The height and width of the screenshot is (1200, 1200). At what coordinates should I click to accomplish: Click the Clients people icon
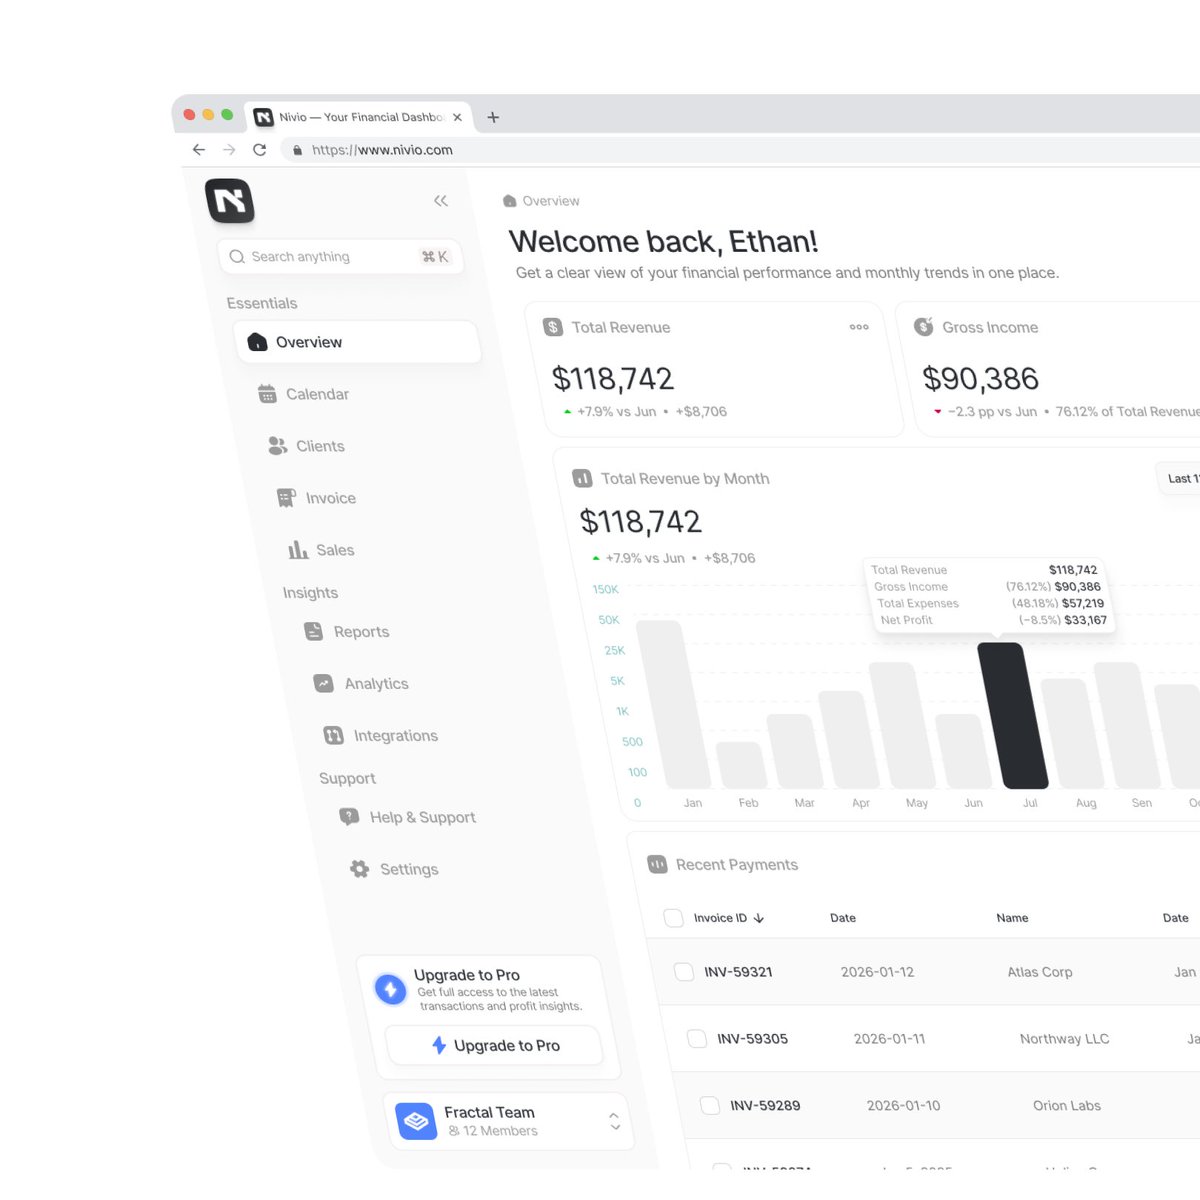pos(277,446)
